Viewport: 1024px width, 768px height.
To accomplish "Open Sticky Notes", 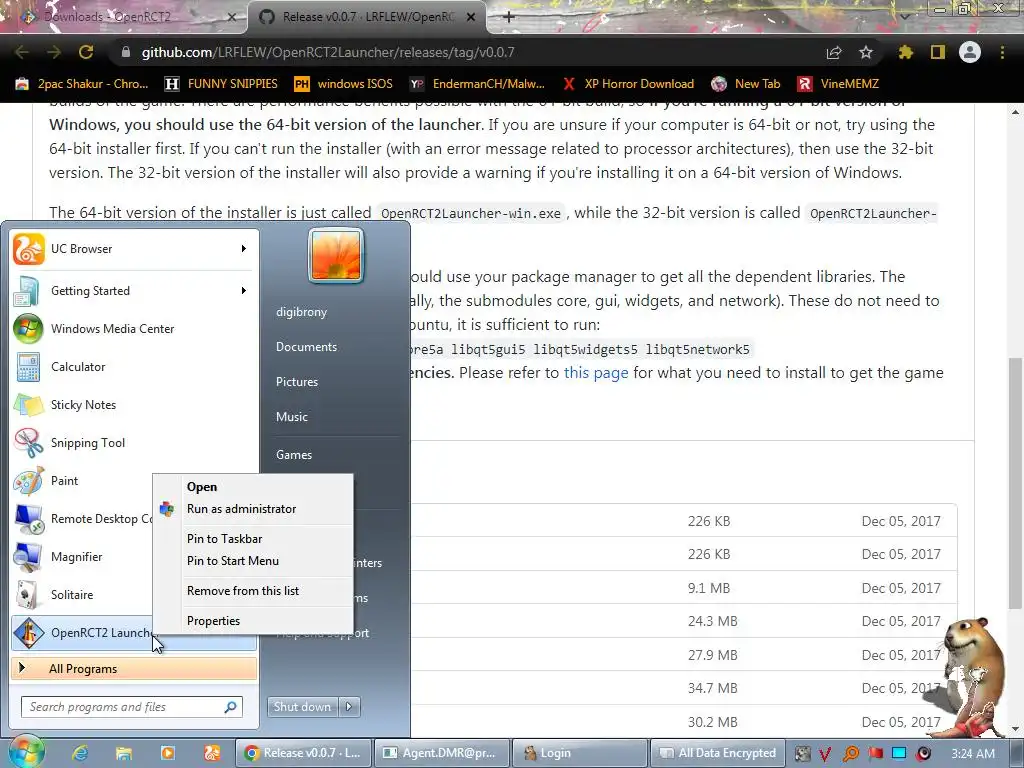I will click(134, 404).
